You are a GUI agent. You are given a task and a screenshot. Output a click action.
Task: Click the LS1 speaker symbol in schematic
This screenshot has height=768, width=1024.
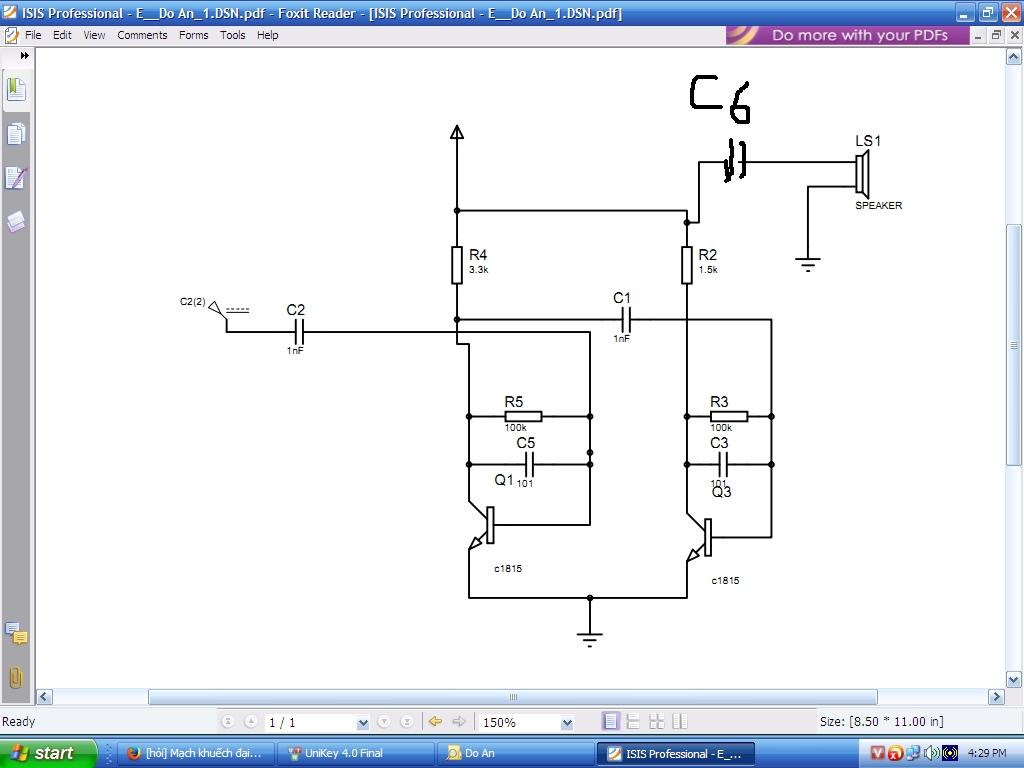(x=863, y=173)
